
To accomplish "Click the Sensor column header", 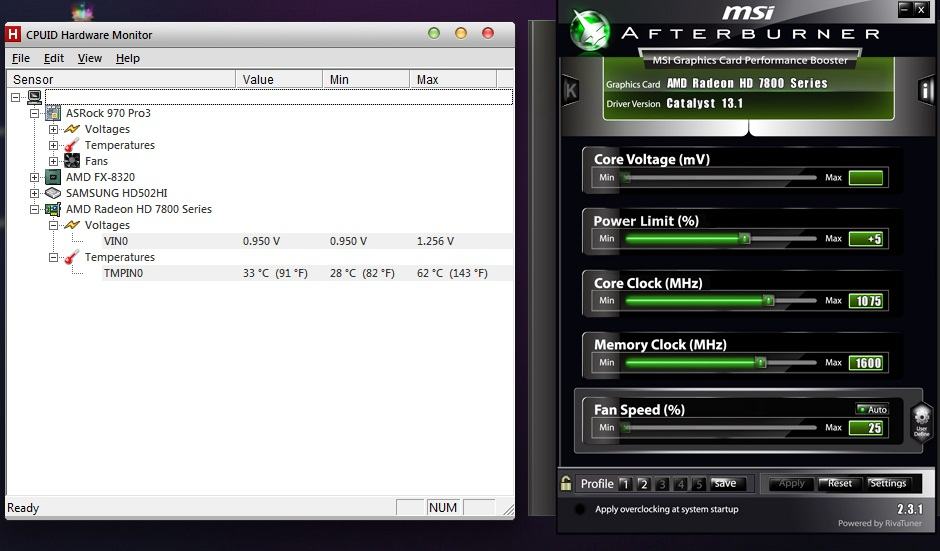I will [121, 79].
